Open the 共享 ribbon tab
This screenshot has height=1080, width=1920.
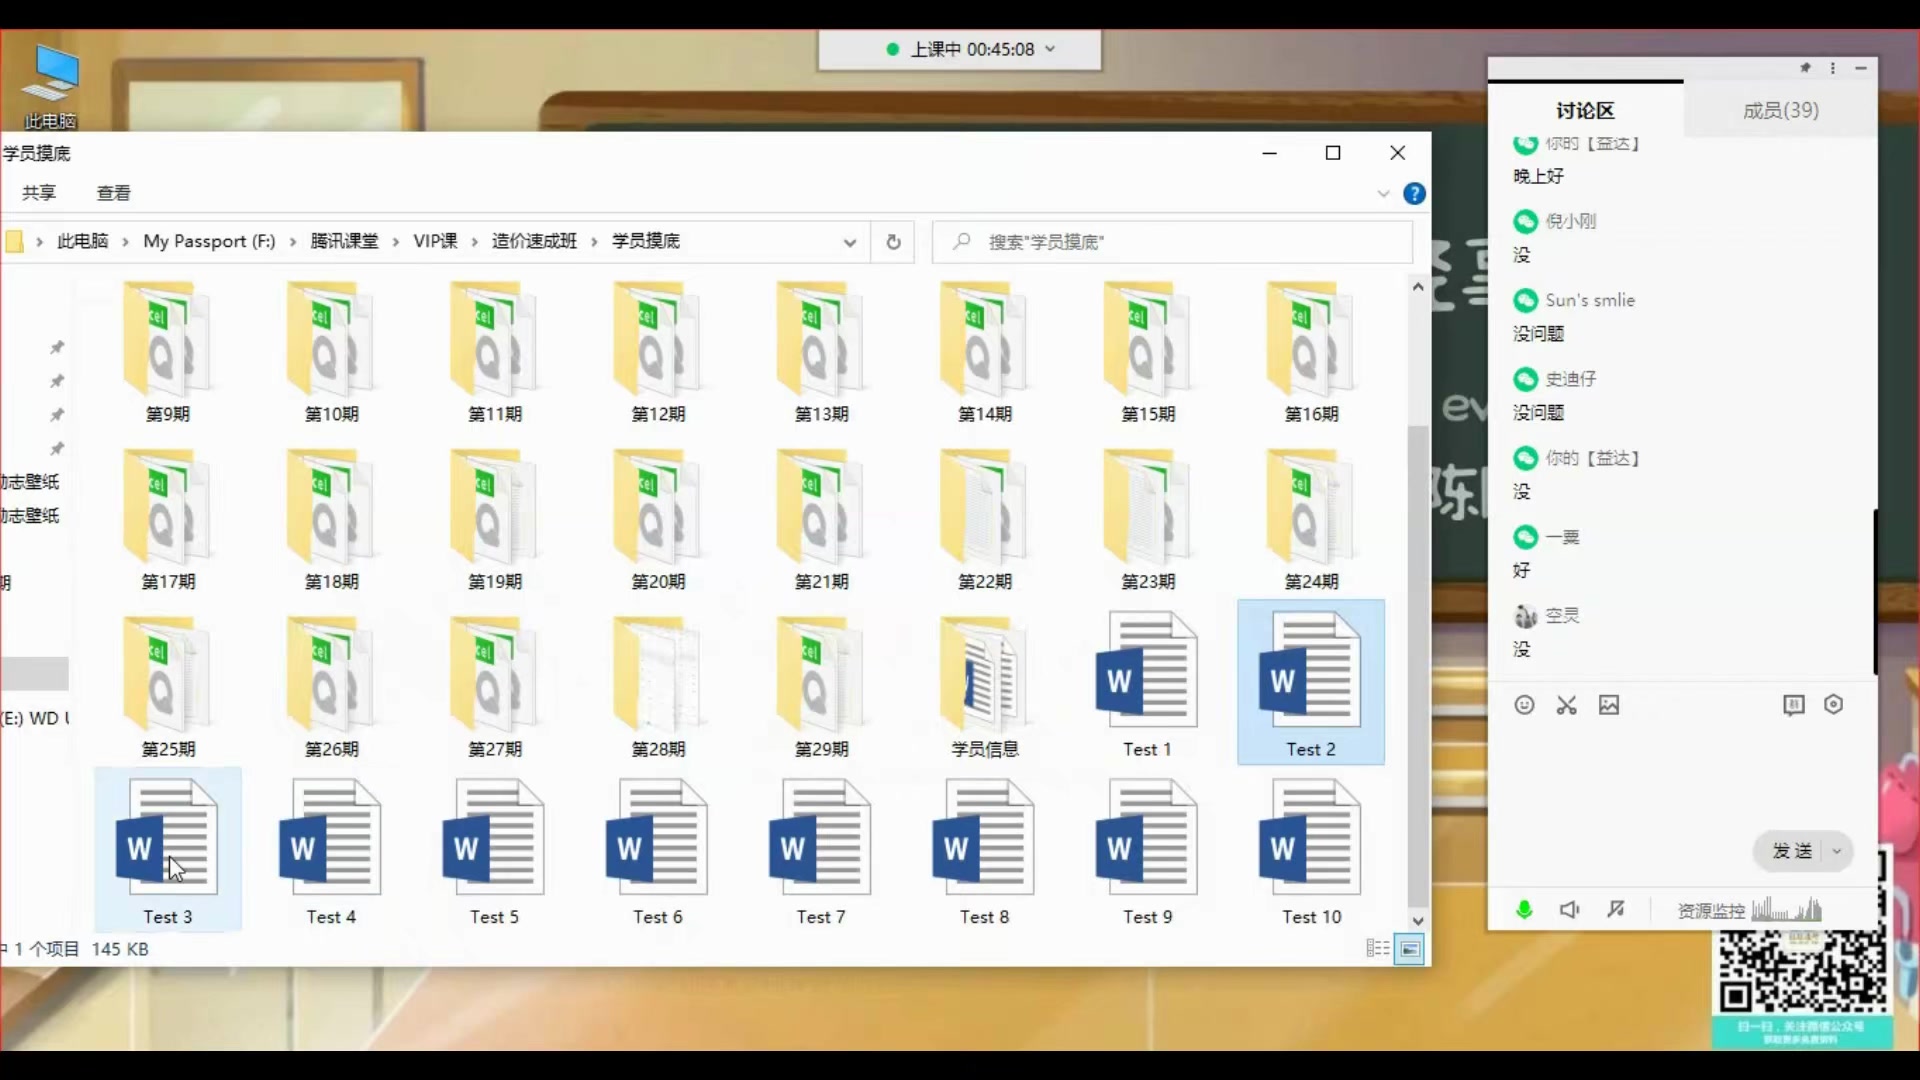tap(39, 193)
